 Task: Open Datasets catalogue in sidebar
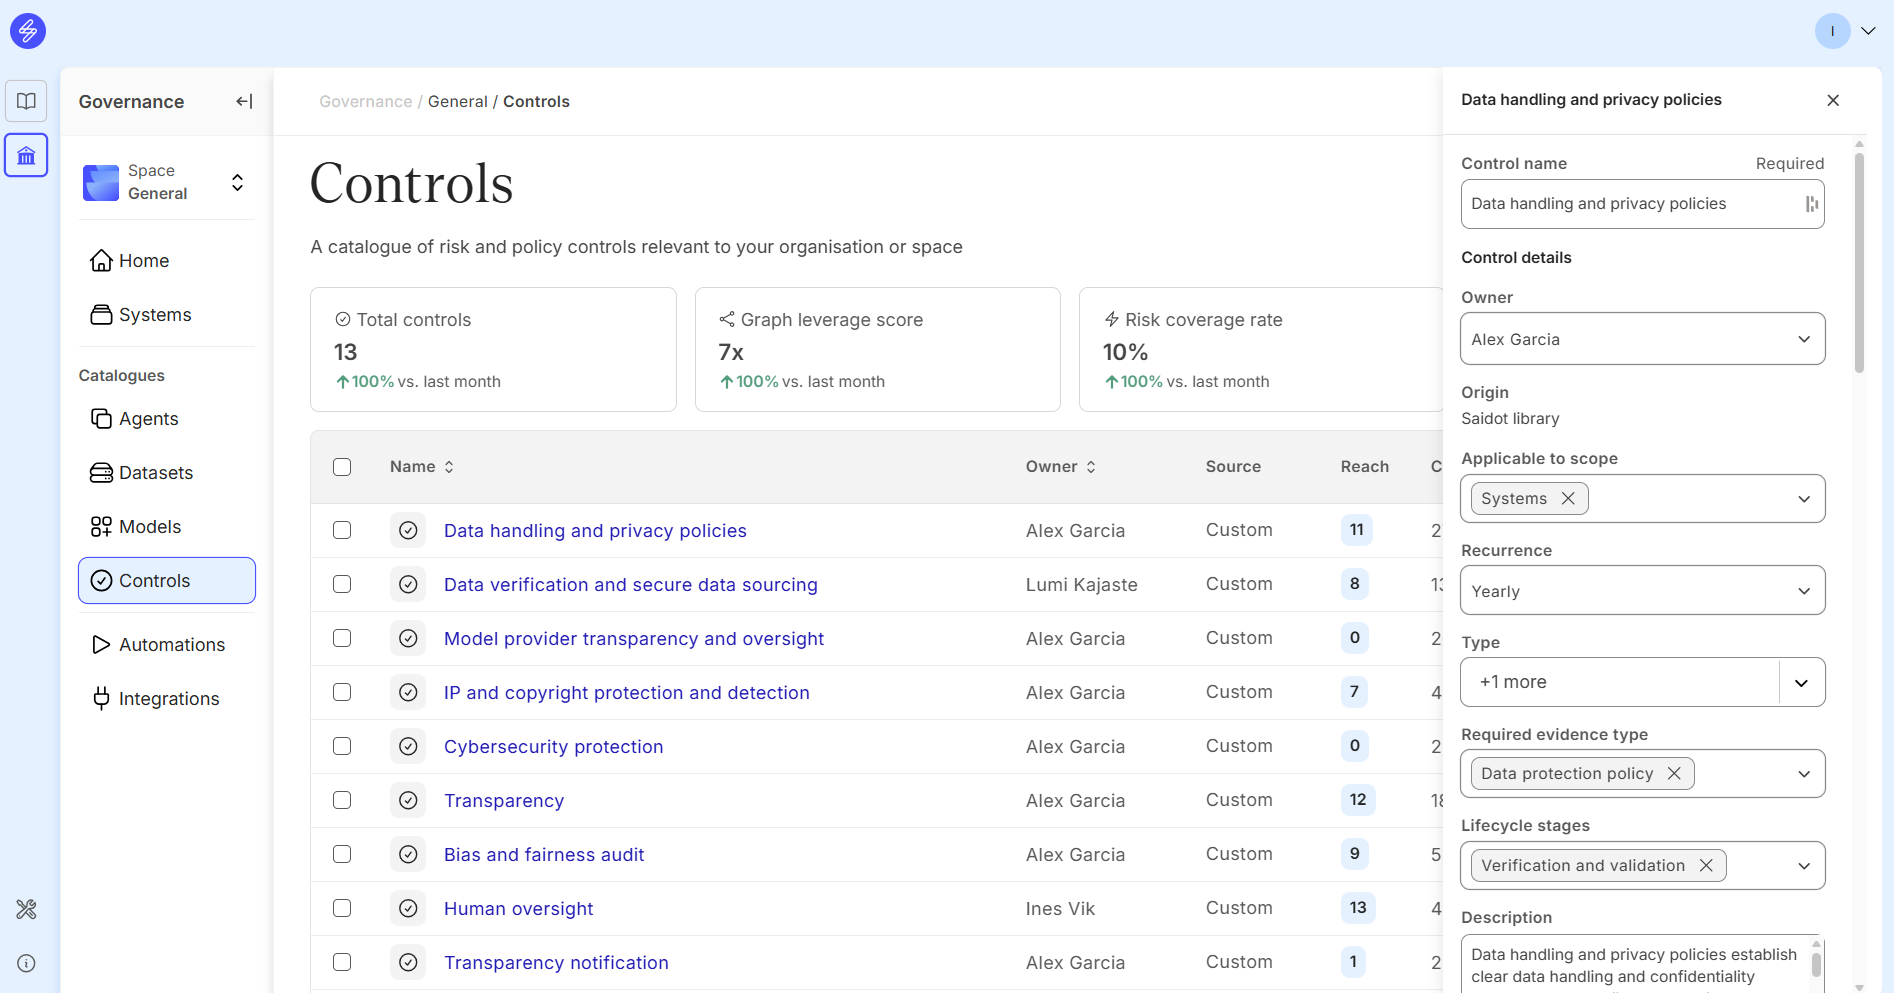click(155, 473)
